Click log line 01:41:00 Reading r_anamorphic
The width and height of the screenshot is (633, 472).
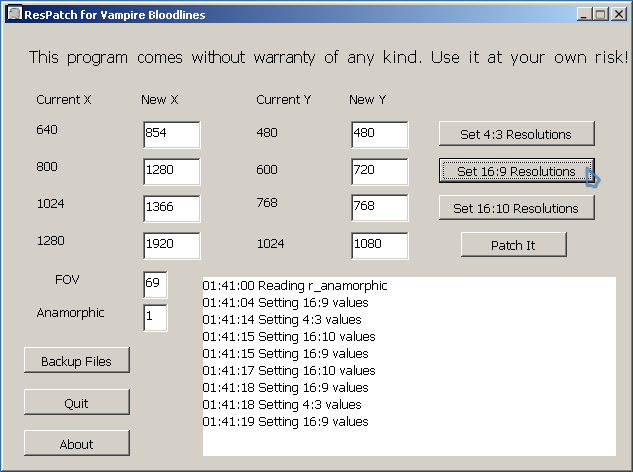(295, 286)
